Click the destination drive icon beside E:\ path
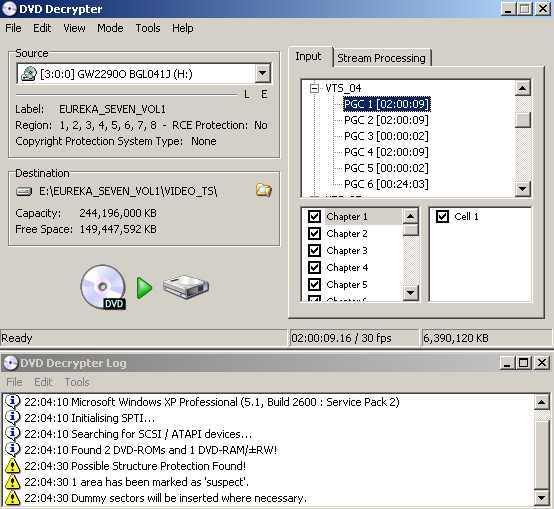This screenshot has width=554, height=509. click(x=24, y=192)
